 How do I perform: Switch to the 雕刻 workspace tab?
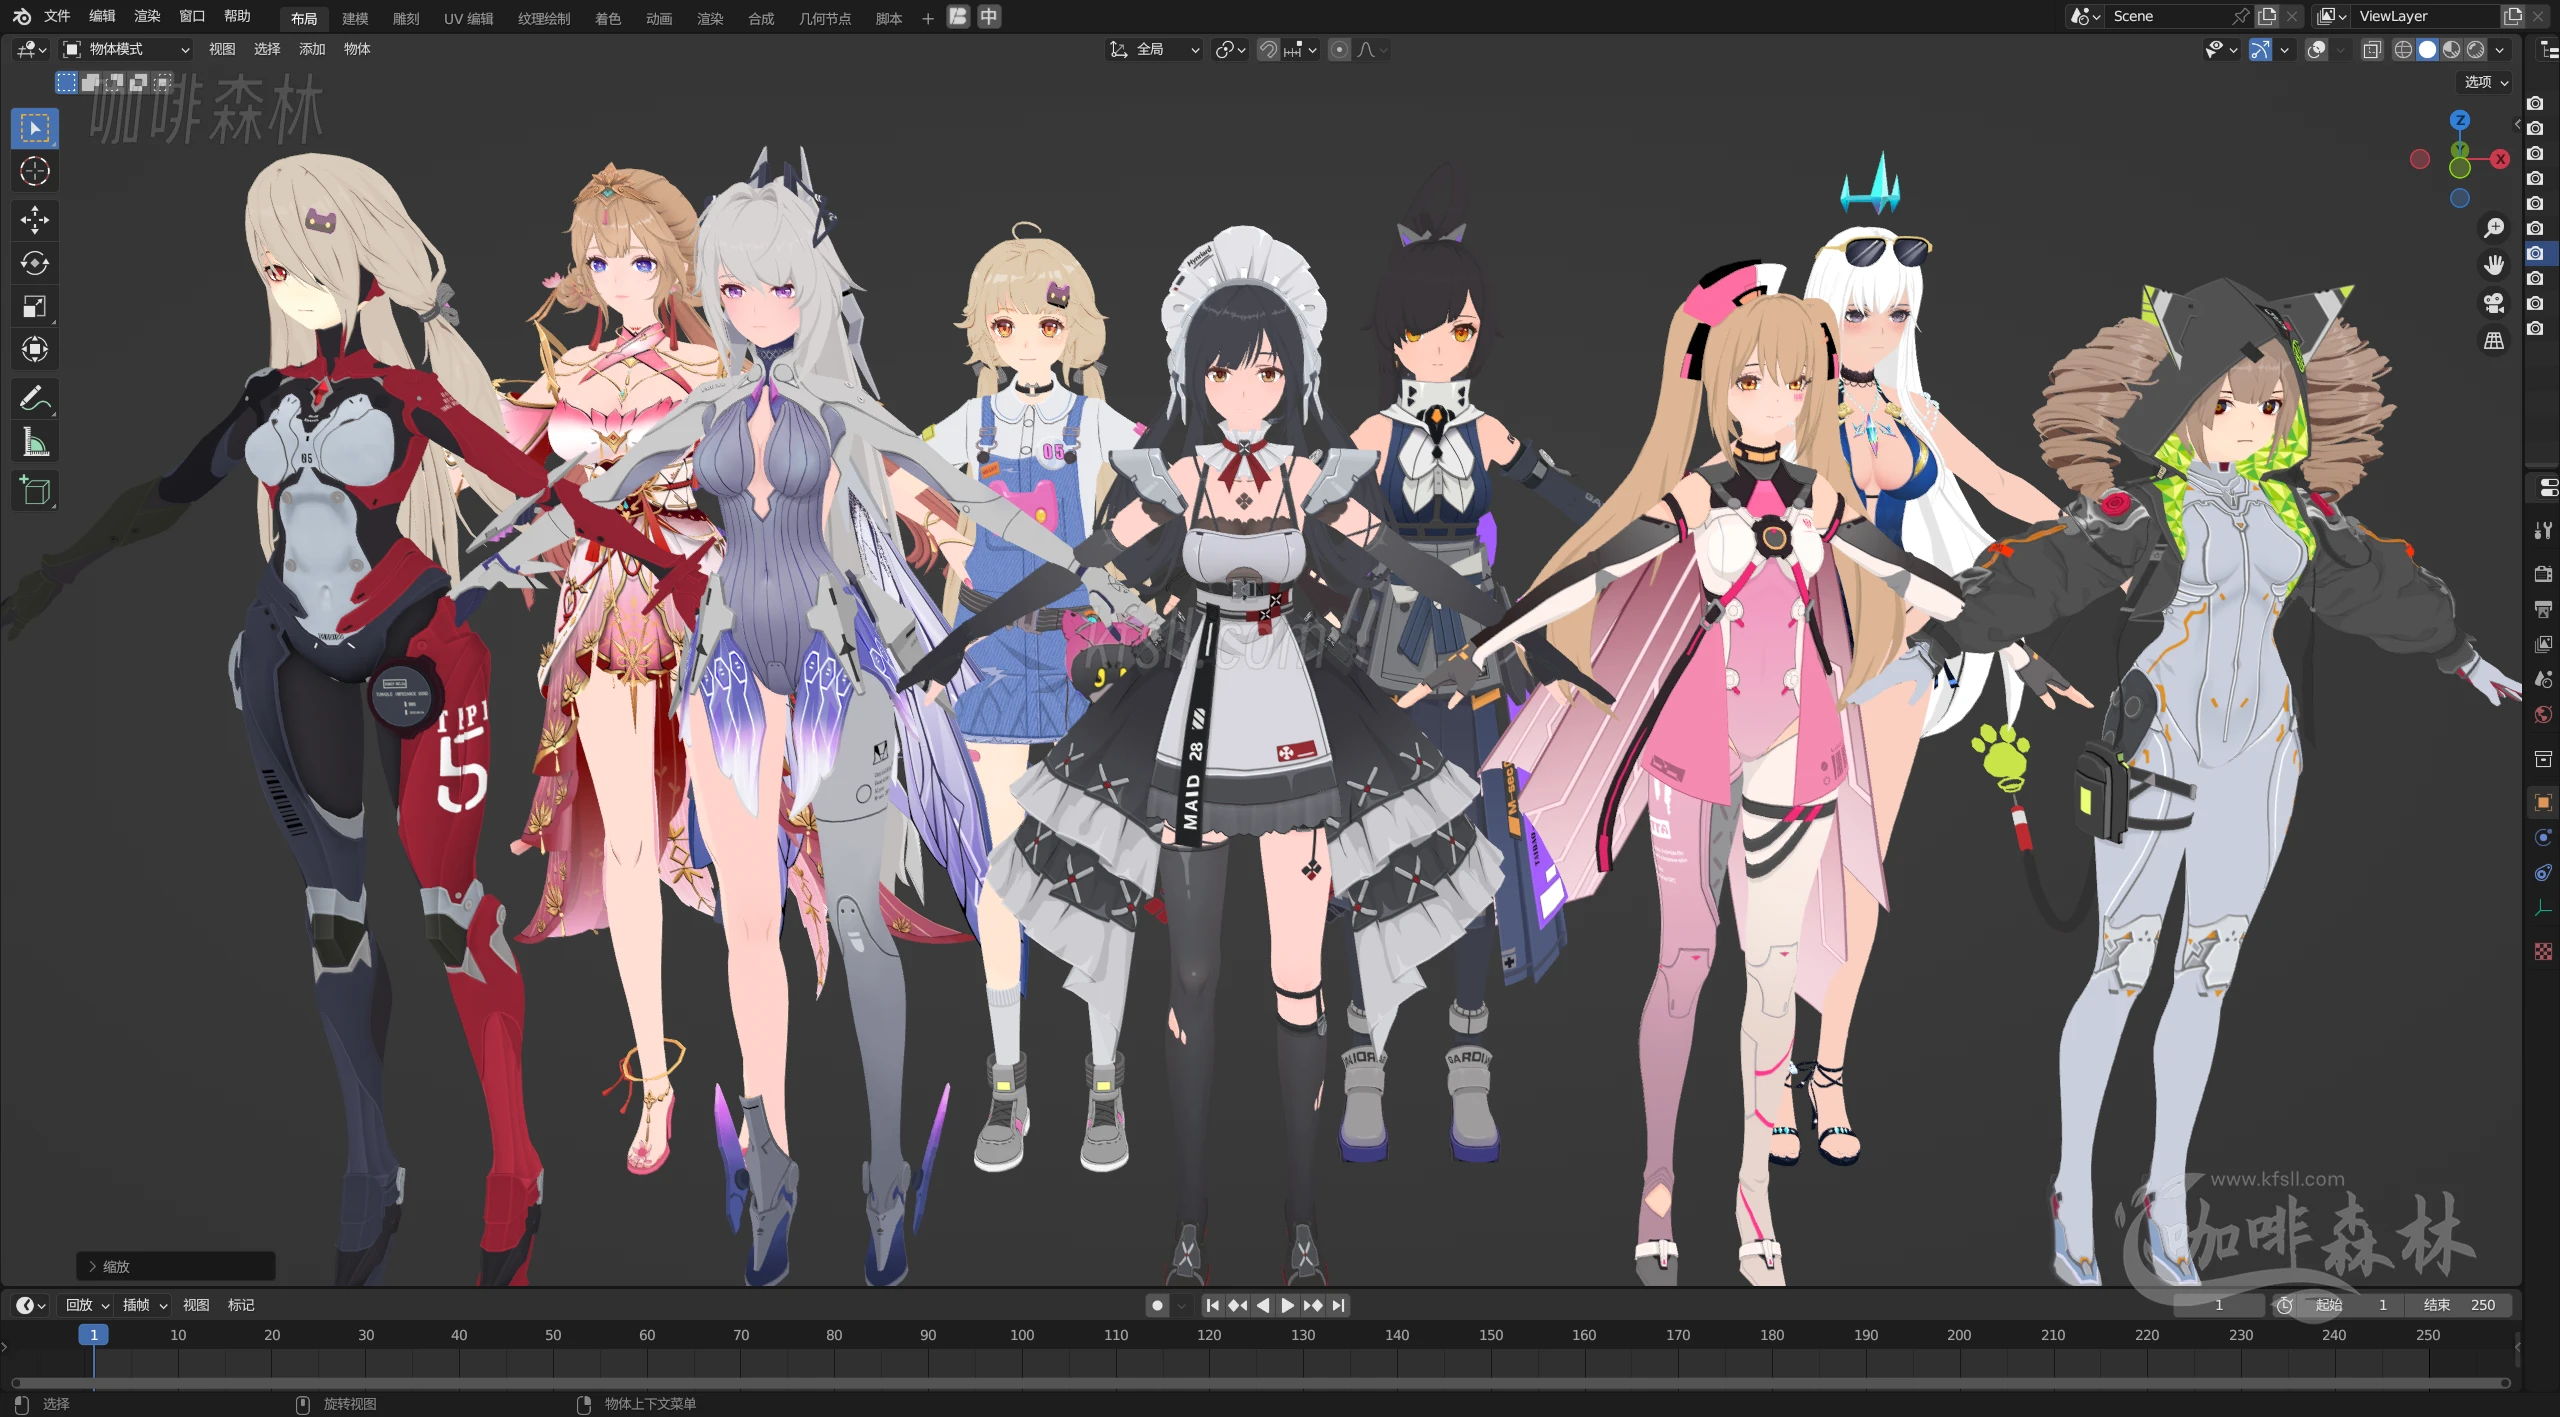click(x=406, y=18)
